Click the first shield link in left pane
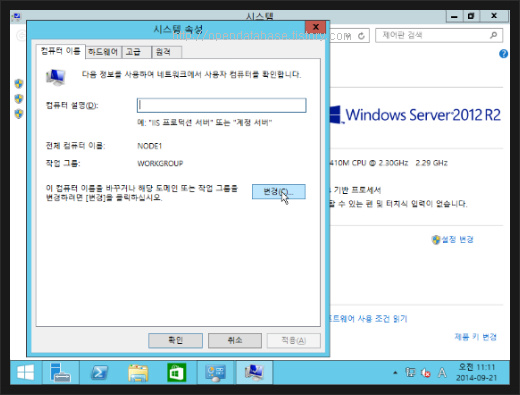Image resolution: width=520 pixels, height=395 pixels. [19, 83]
